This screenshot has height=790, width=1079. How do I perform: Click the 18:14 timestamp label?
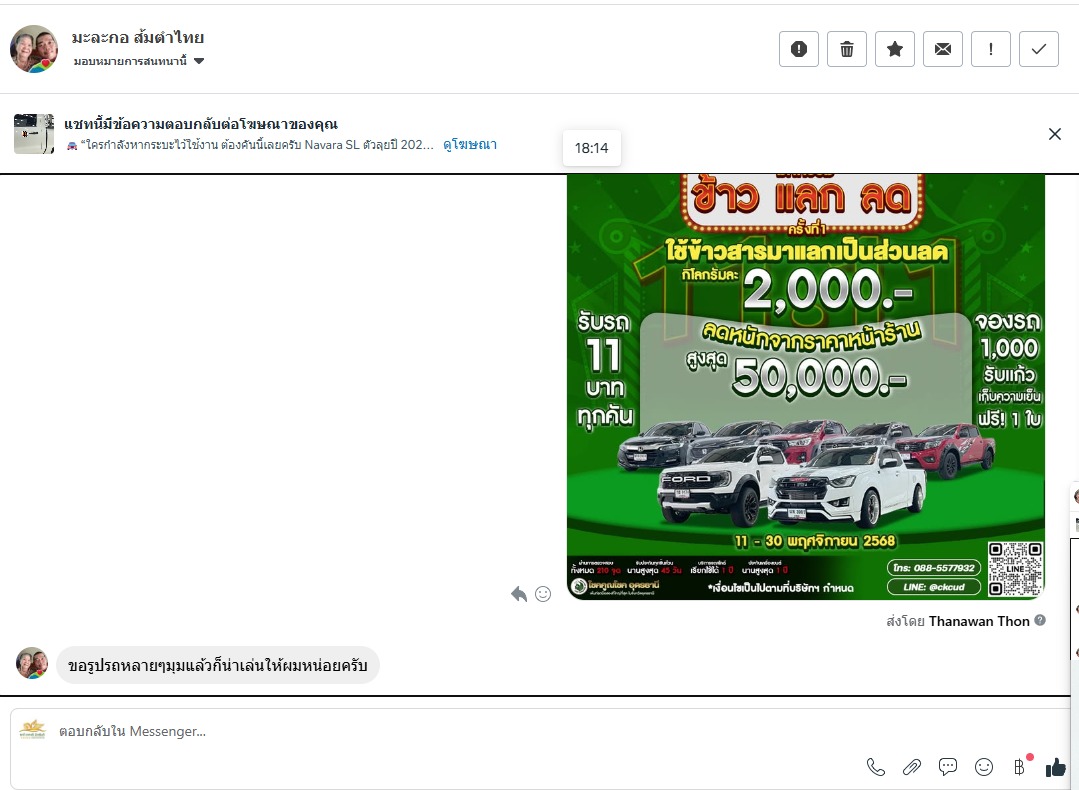tap(592, 148)
